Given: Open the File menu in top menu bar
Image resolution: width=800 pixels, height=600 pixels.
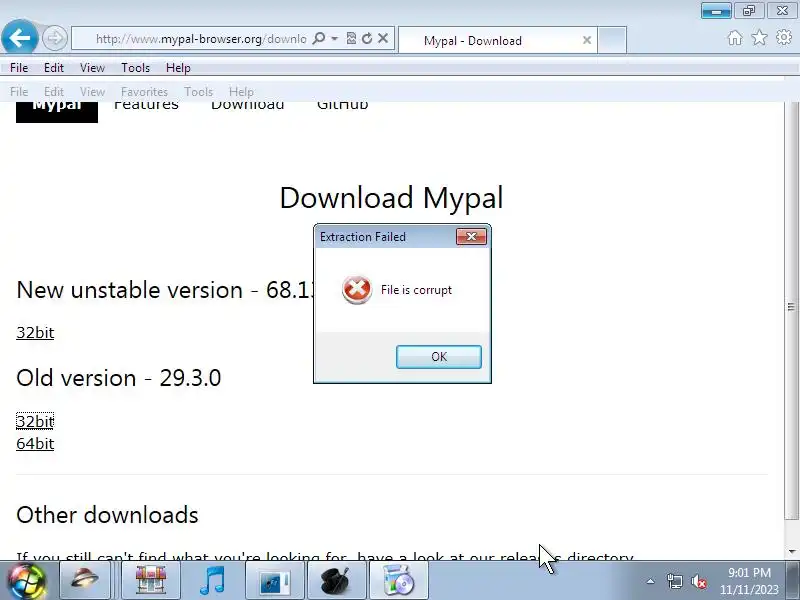Looking at the screenshot, I should point(19,67).
